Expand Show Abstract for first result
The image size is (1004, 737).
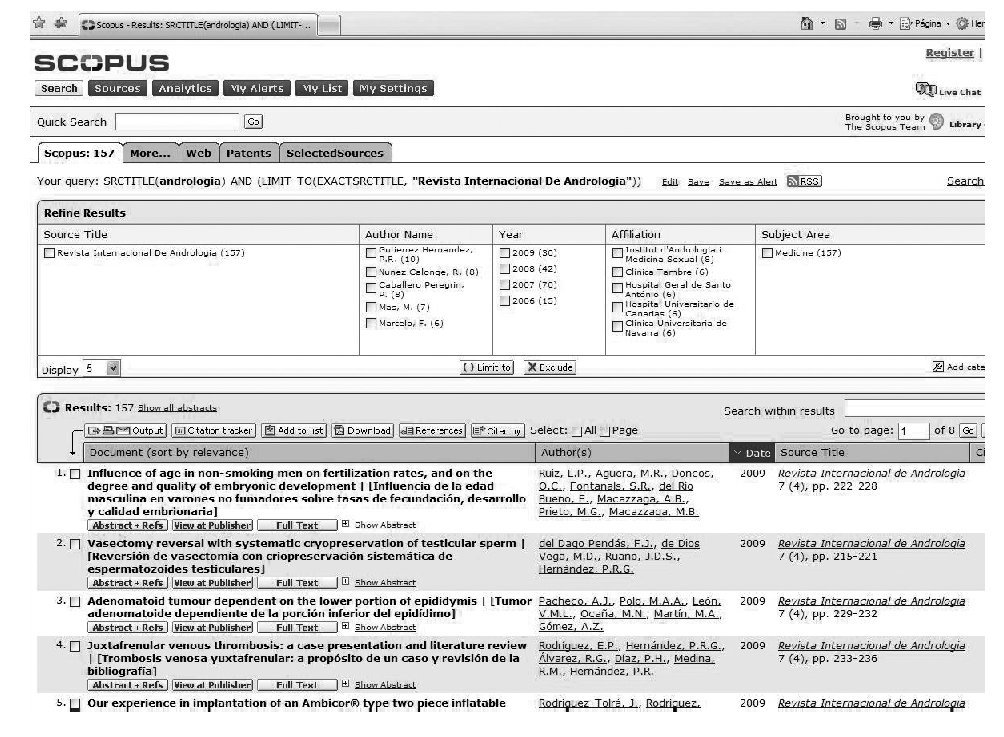(x=346, y=524)
